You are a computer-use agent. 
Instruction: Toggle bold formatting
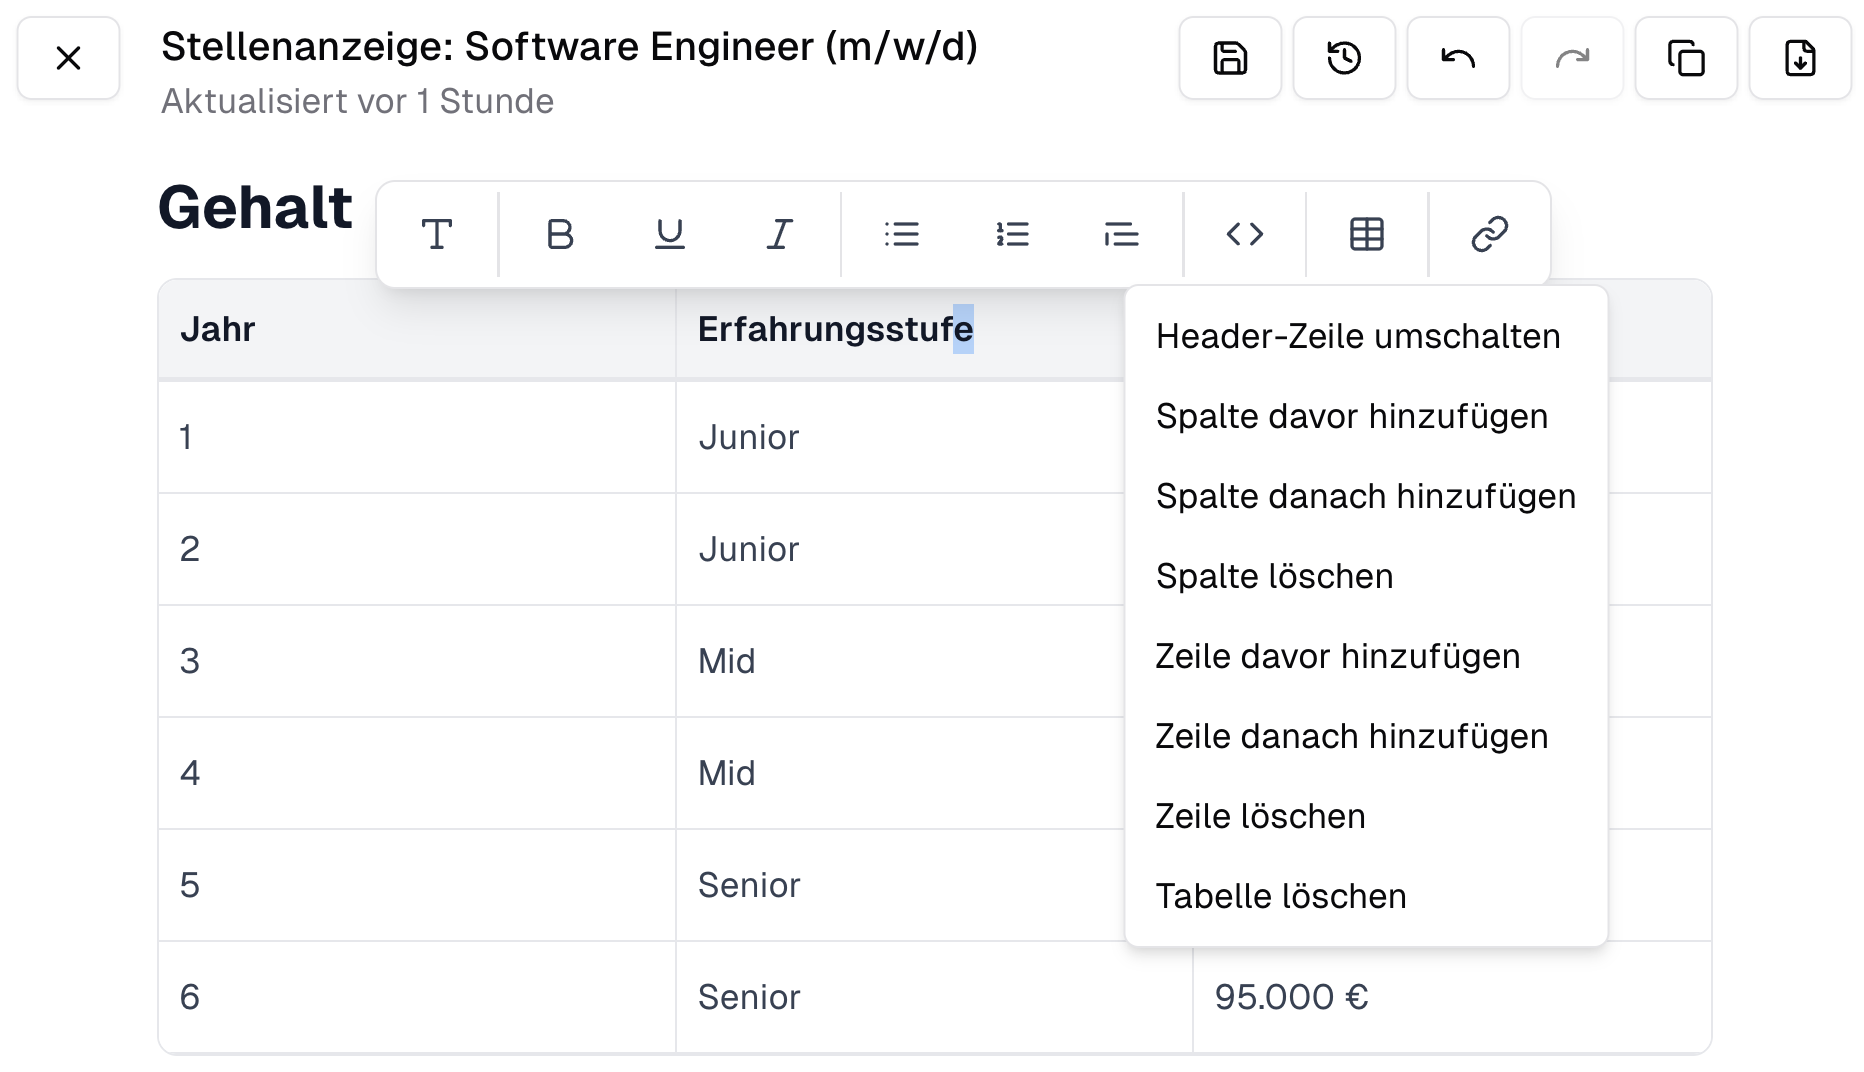pyautogui.click(x=560, y=235)
